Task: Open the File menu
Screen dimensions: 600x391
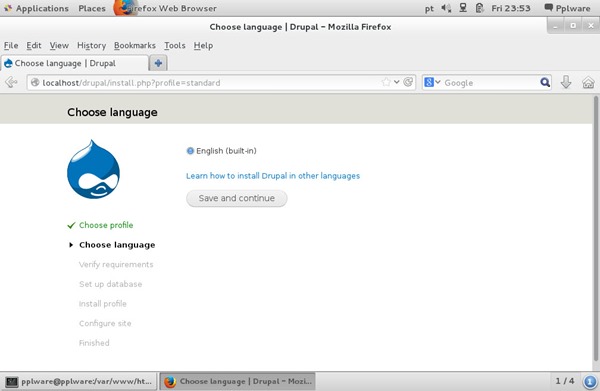Action: (11, 46)
